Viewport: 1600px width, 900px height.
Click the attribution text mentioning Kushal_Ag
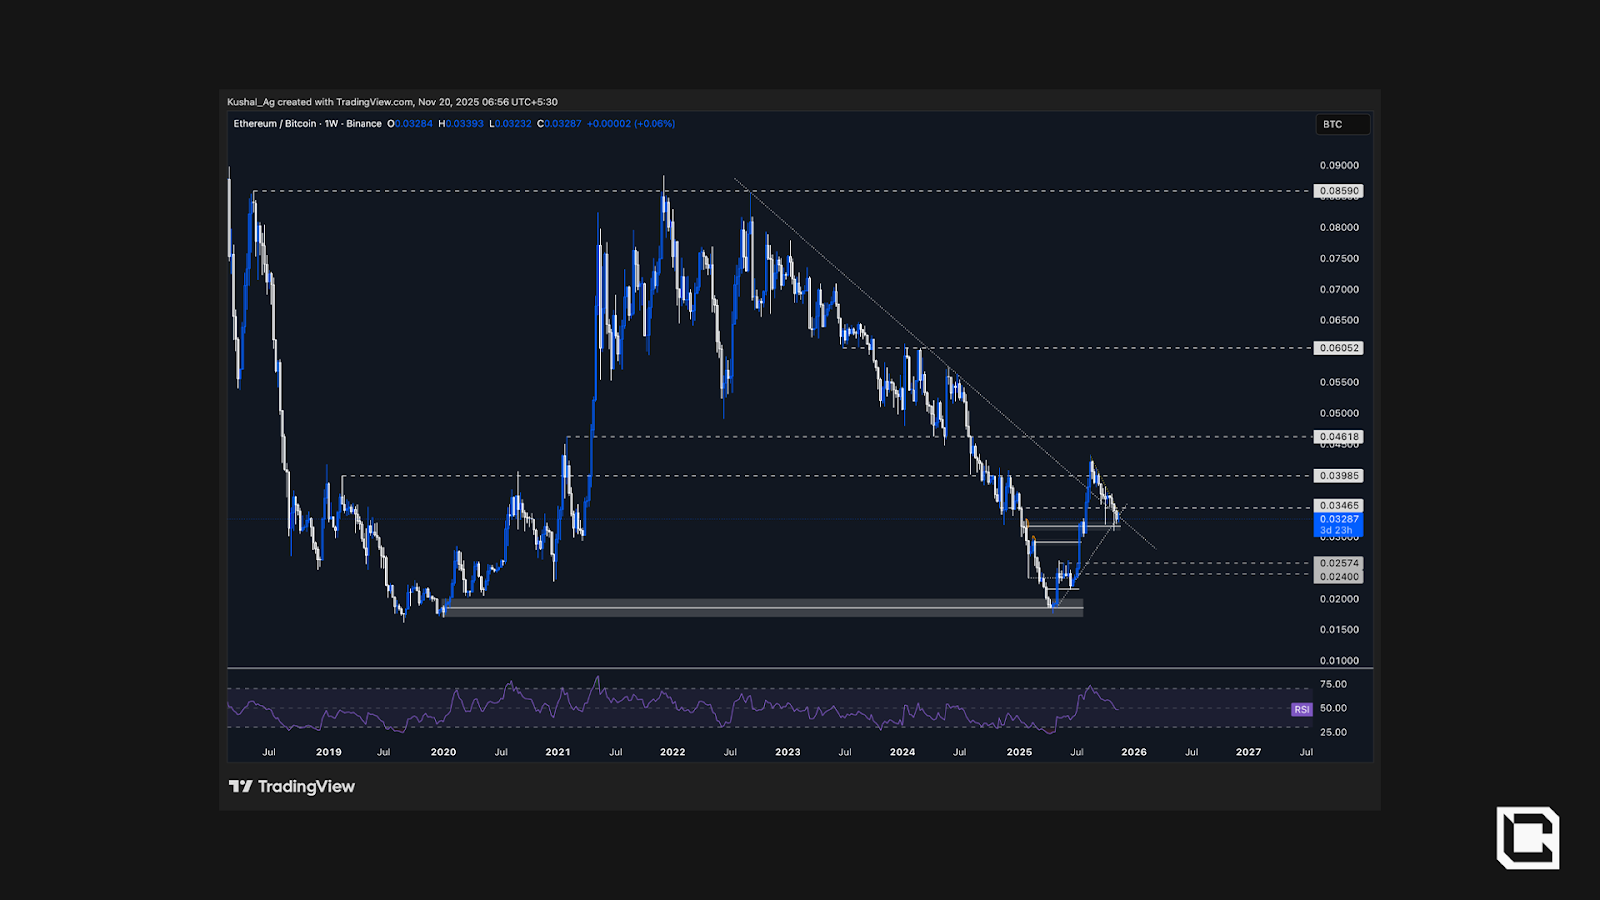pyautogui.click(x=392, y=102)
